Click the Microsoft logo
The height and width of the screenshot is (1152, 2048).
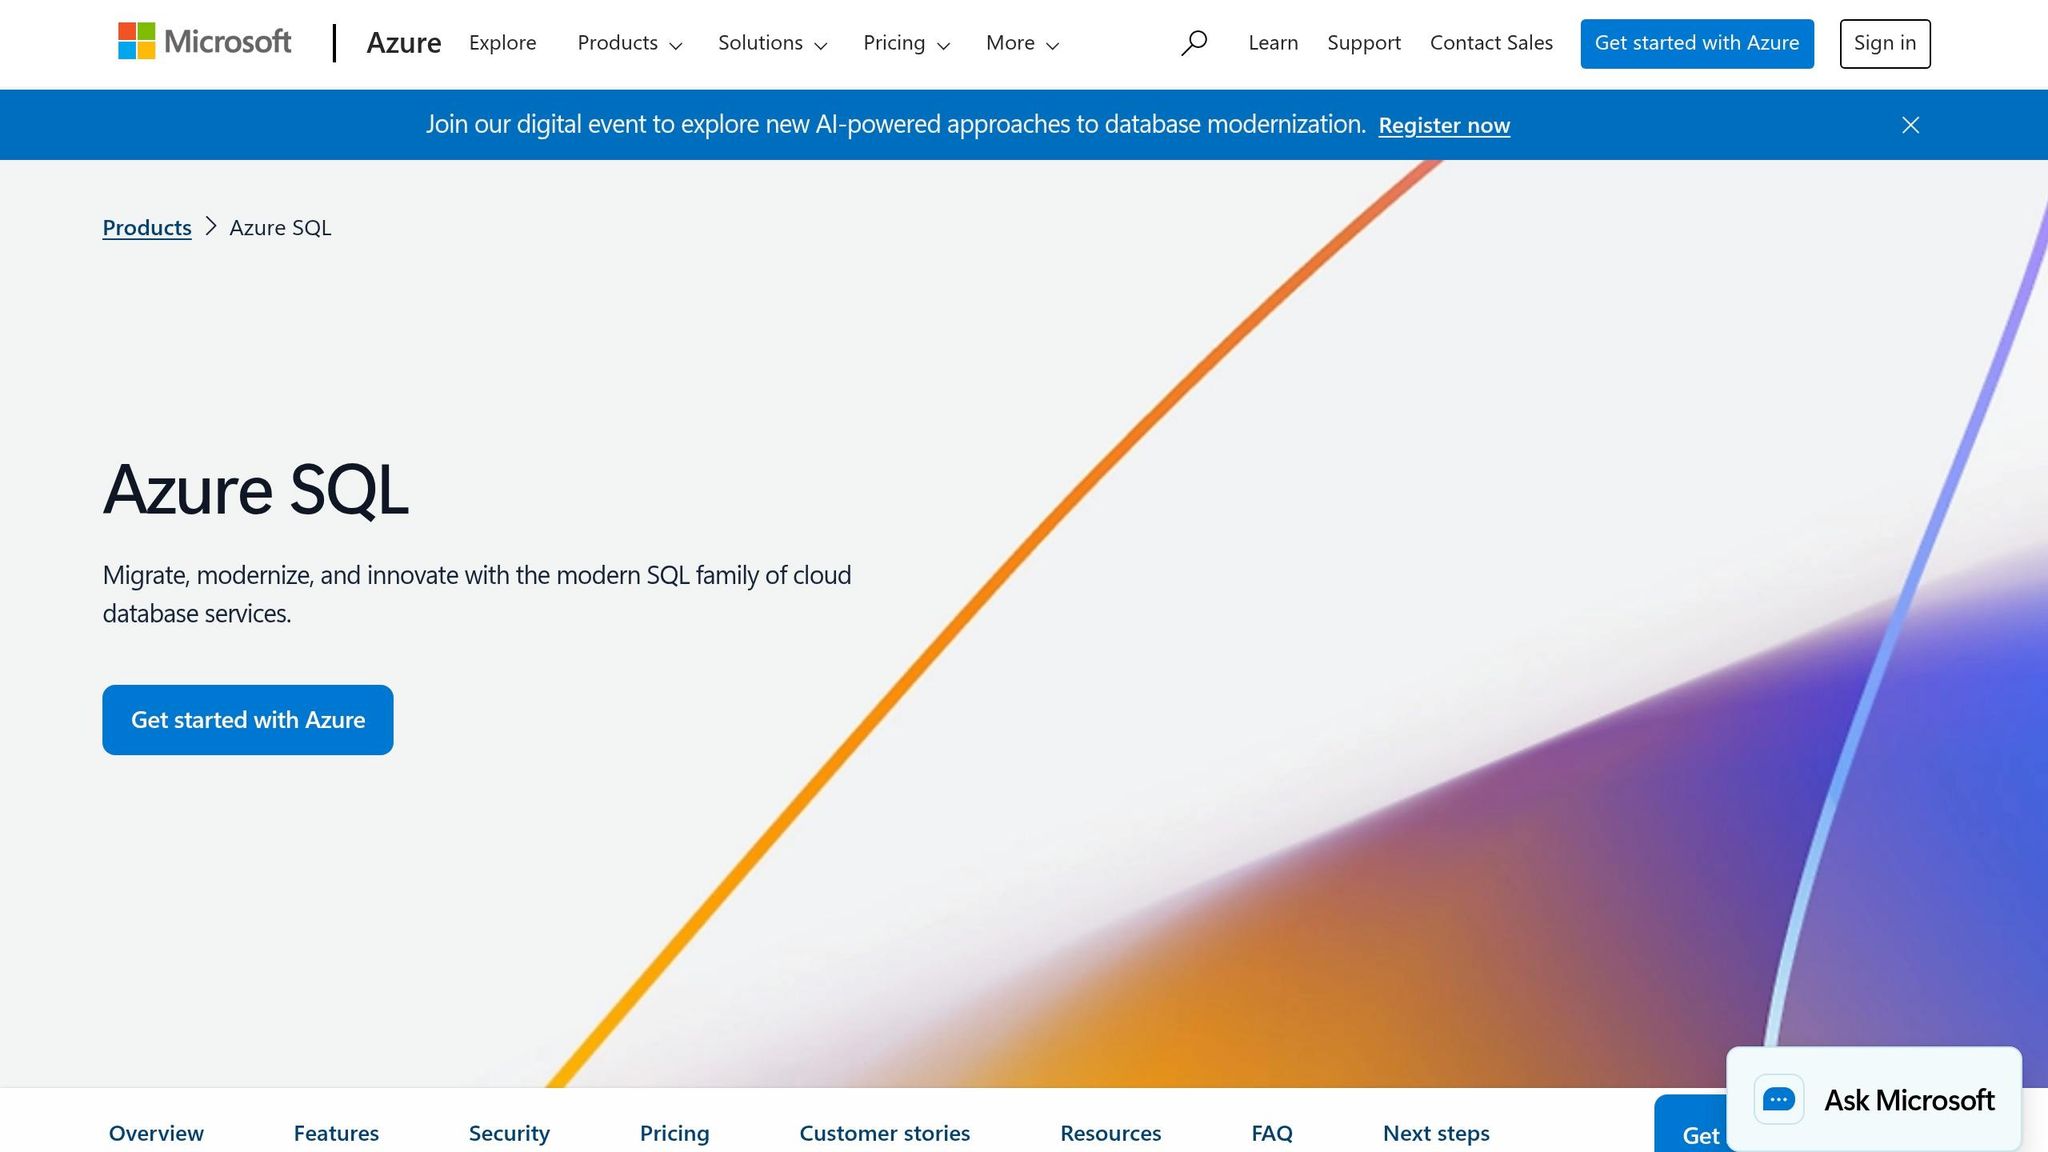204,42
